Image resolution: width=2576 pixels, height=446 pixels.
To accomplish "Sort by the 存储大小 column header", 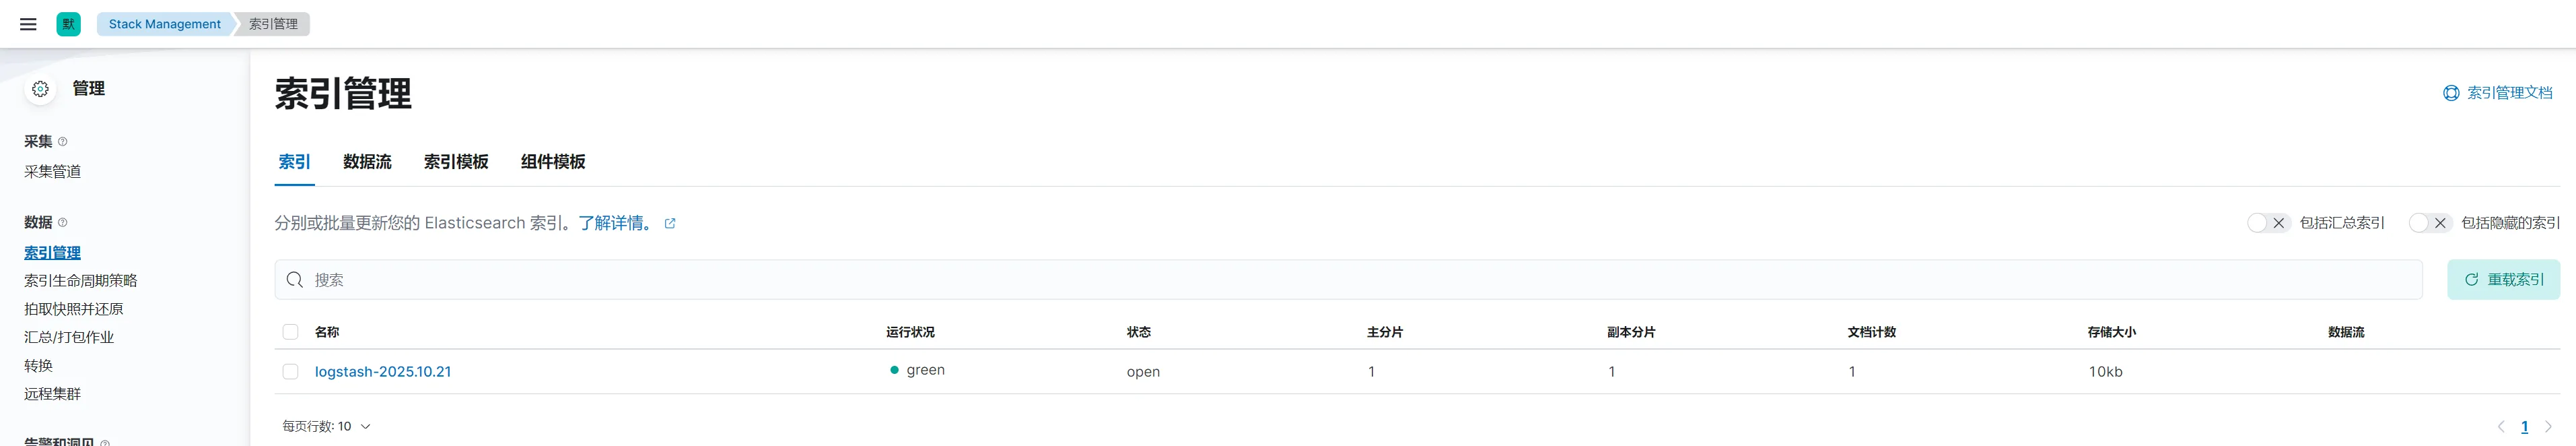I will pyautogui.click(x=2111, y=332).
